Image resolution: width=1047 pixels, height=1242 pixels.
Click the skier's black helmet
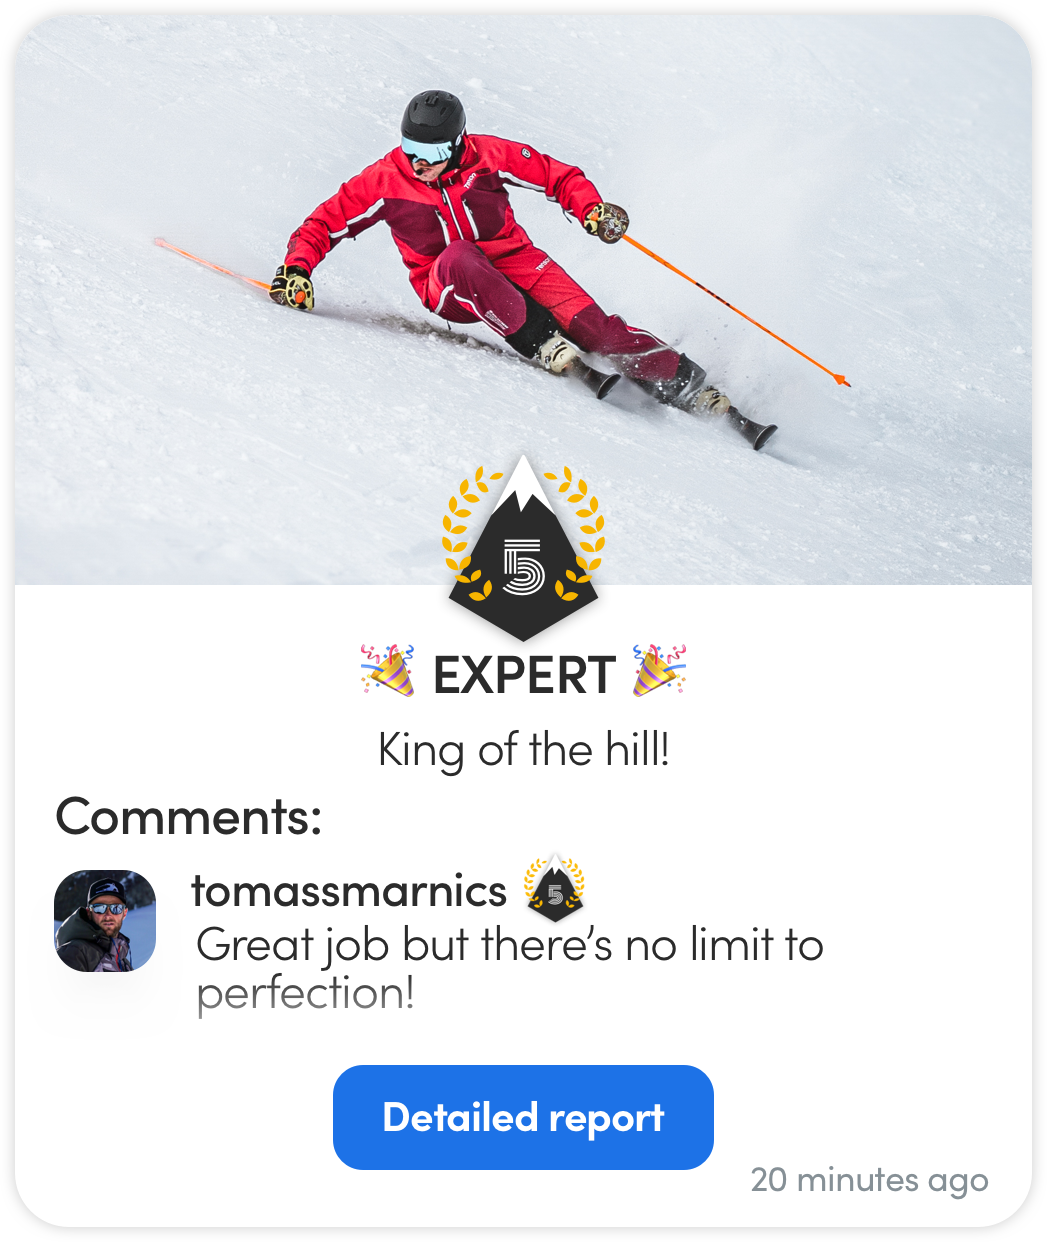434,118
